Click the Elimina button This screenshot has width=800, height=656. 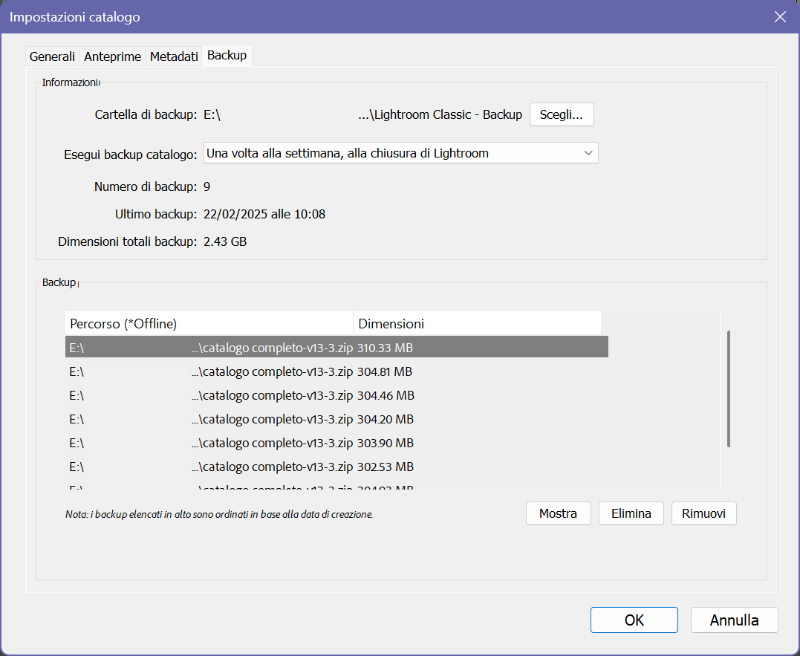click(x=631, y=513)
